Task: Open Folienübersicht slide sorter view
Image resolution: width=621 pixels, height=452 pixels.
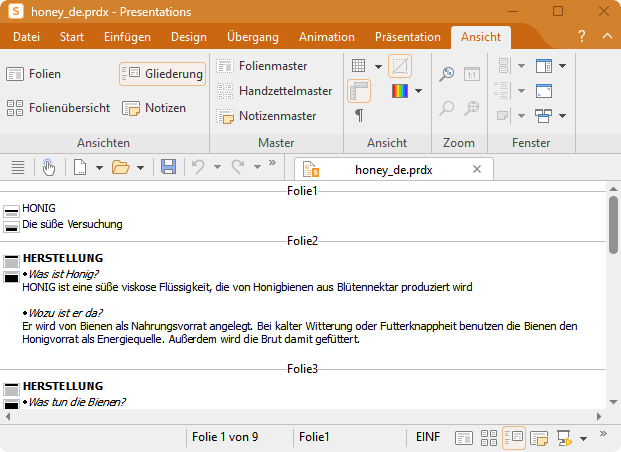Action: [x=58, y=108]
